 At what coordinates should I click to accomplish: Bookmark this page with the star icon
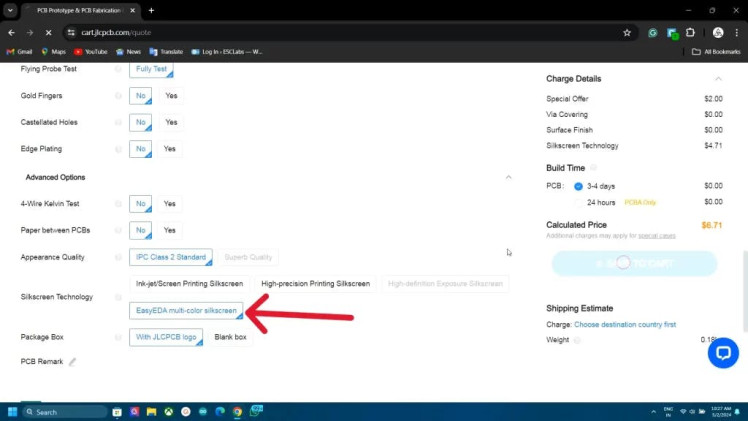(x=627, y=32)
